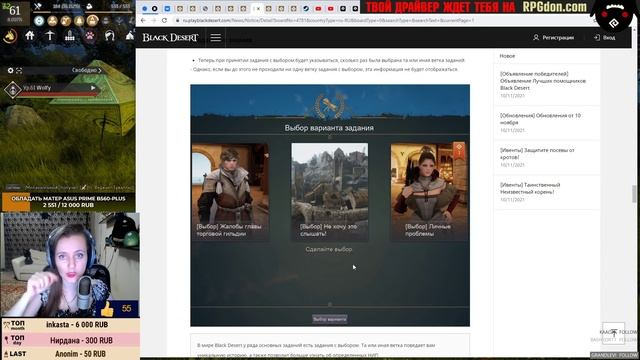
Task: Click the bell buff icon in HUD
Action: (79, 20)
